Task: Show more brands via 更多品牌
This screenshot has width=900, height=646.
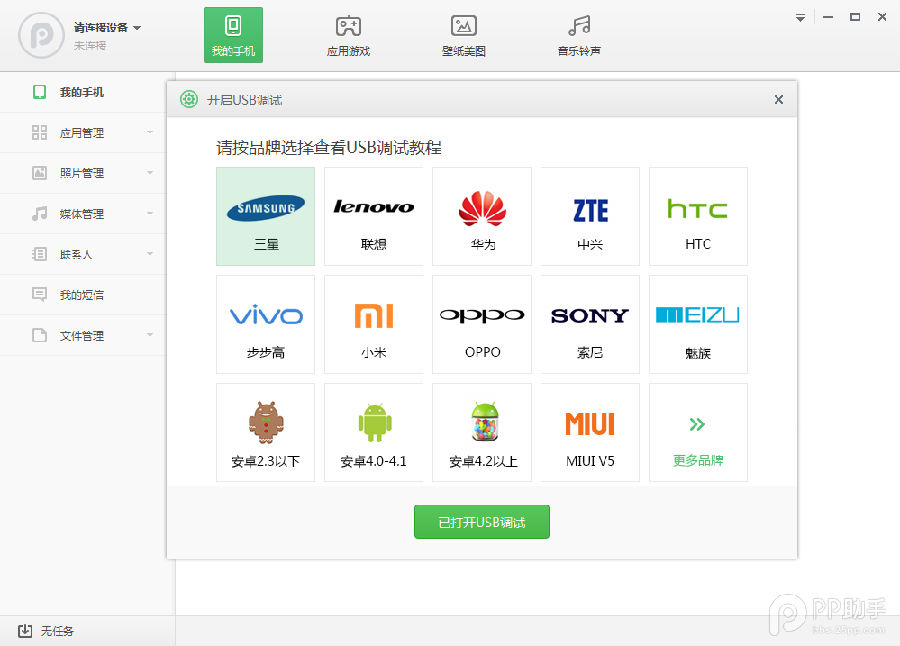Action: coord(698,432)
